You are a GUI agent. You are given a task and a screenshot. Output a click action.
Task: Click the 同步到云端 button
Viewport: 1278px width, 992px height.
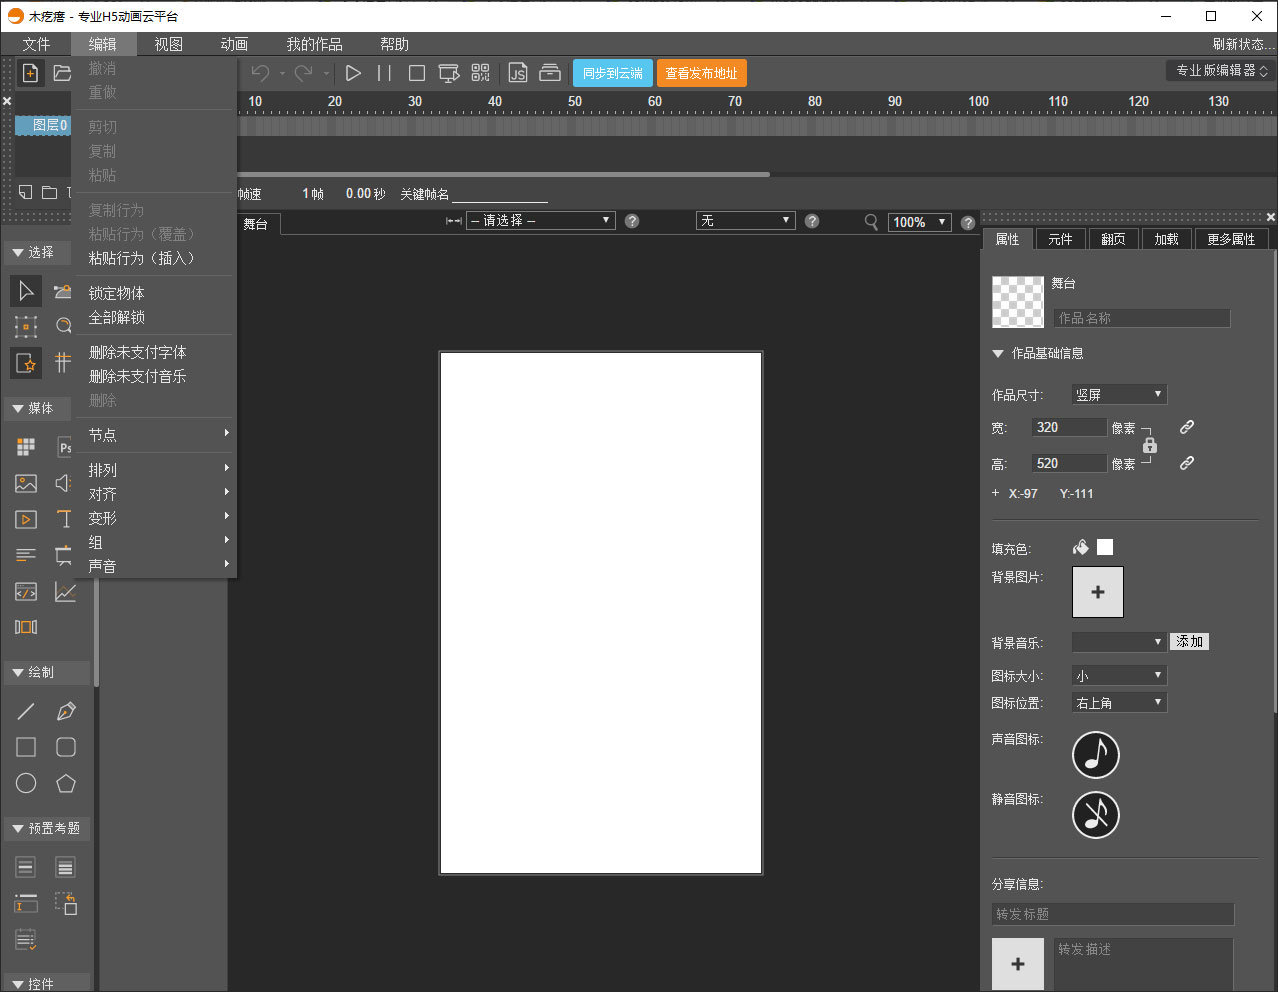point(612,73)
